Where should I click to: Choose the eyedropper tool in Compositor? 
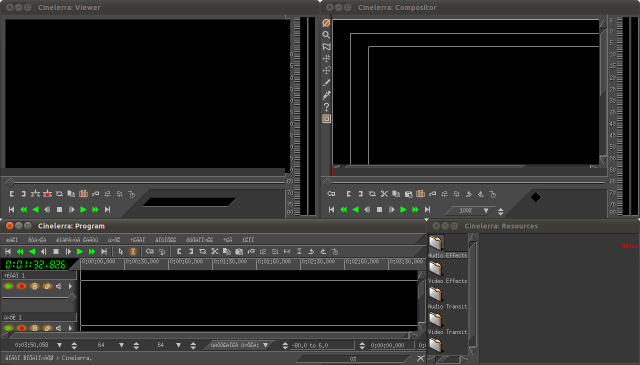(x=326, y=95)
